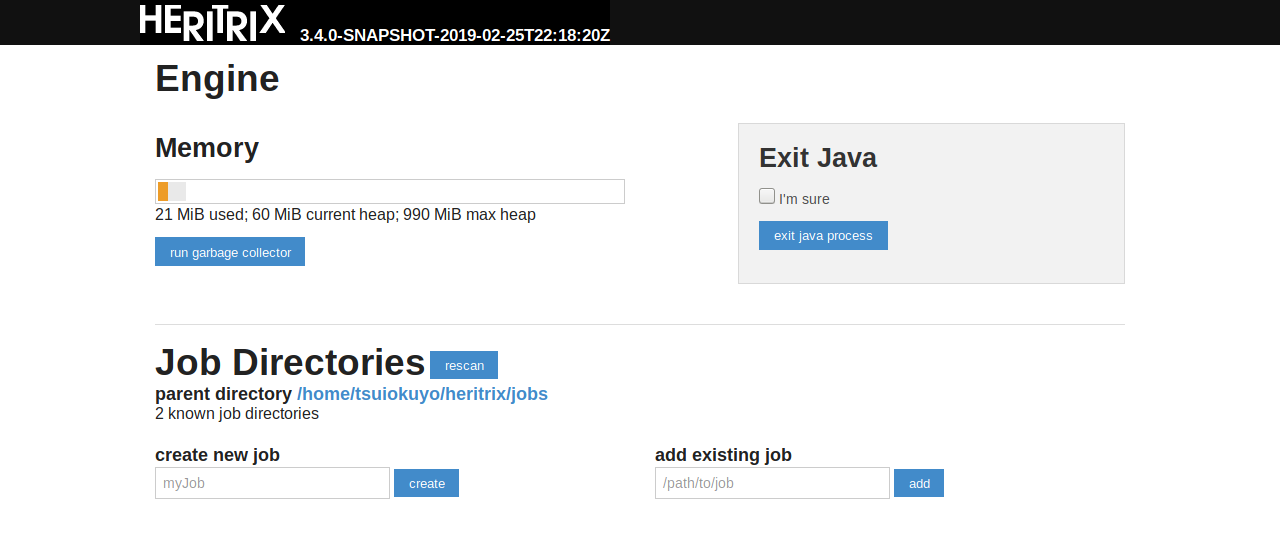
Task: Focus the "myJob" new job name field
Action: point(272,483)
